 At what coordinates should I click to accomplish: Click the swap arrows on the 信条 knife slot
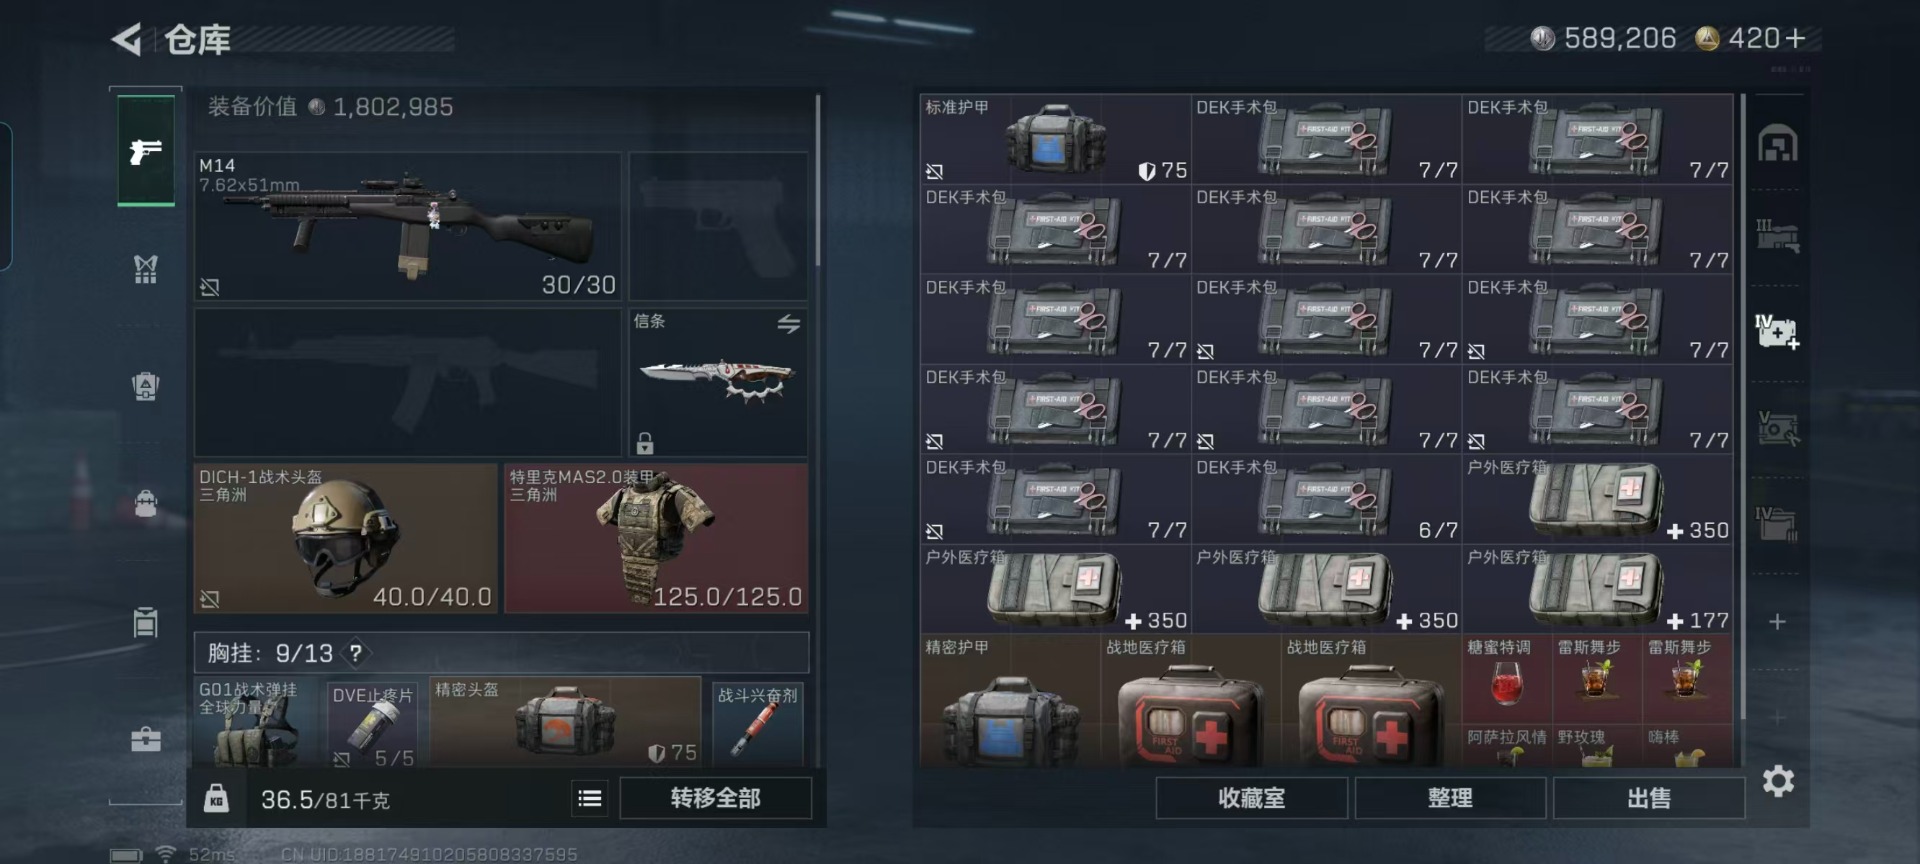(x=788, y=324)
